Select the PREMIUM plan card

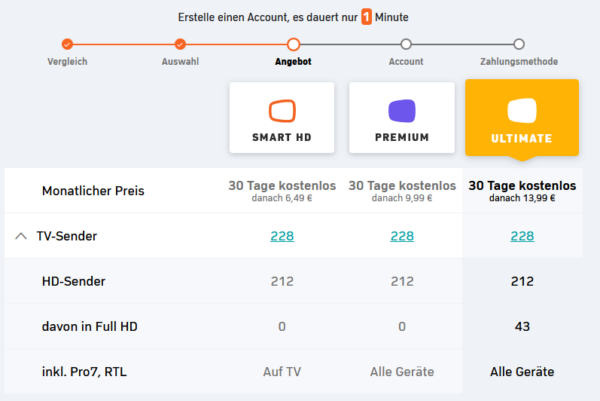coord(402,118)
